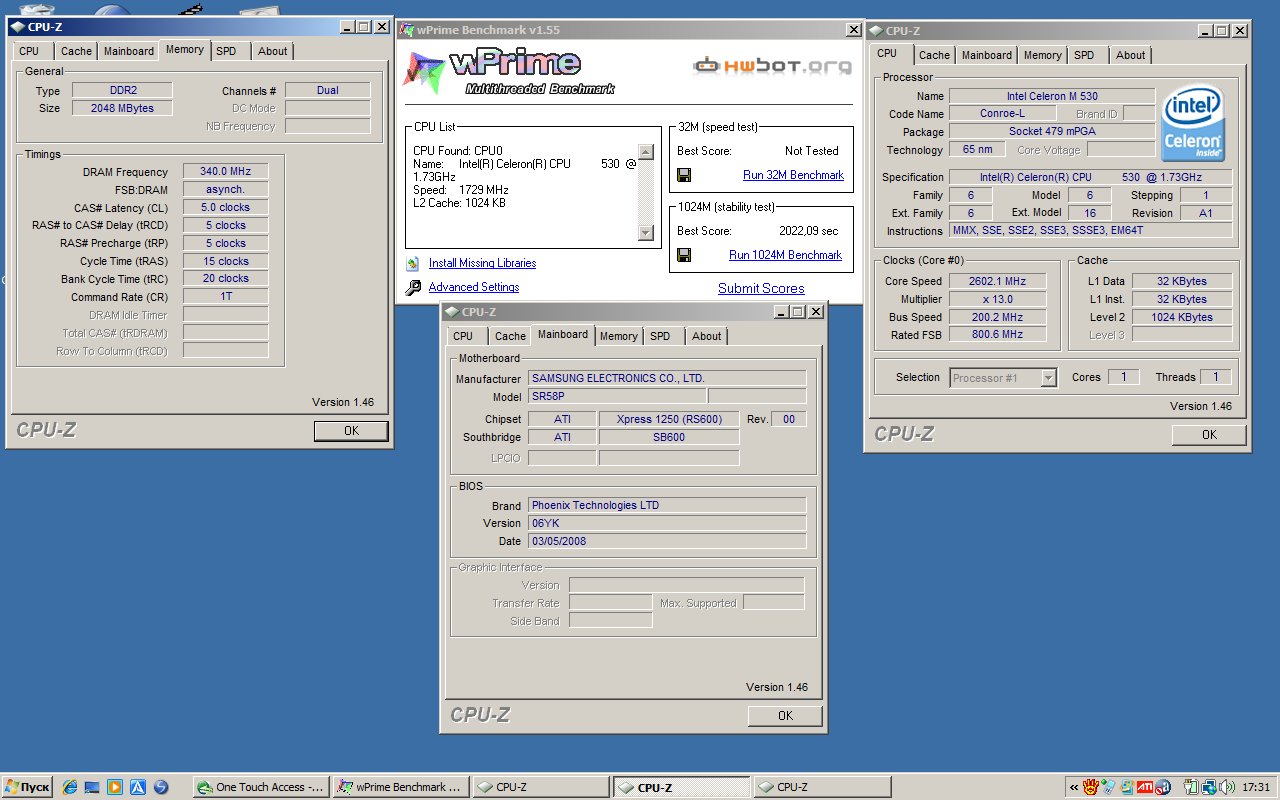The height and width of the screenshot is (800, 1280).
Task: Click the chipset value 'Xpress 1250 (RS600)'
Action: click(669, 419)
